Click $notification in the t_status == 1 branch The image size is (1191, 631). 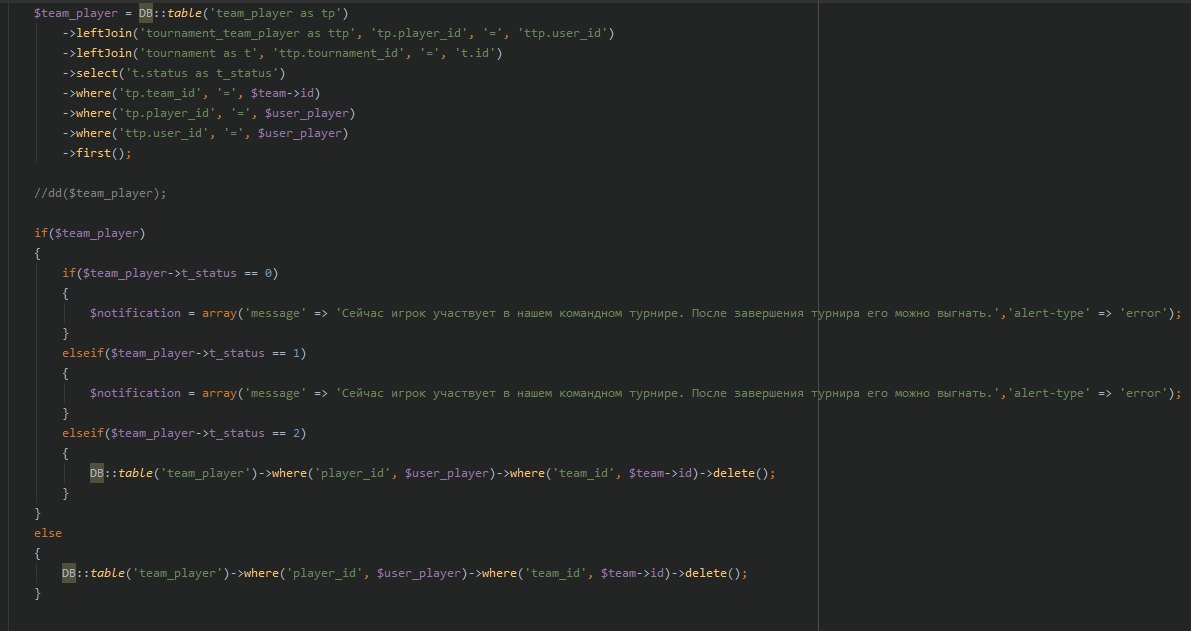coord(135,393)
